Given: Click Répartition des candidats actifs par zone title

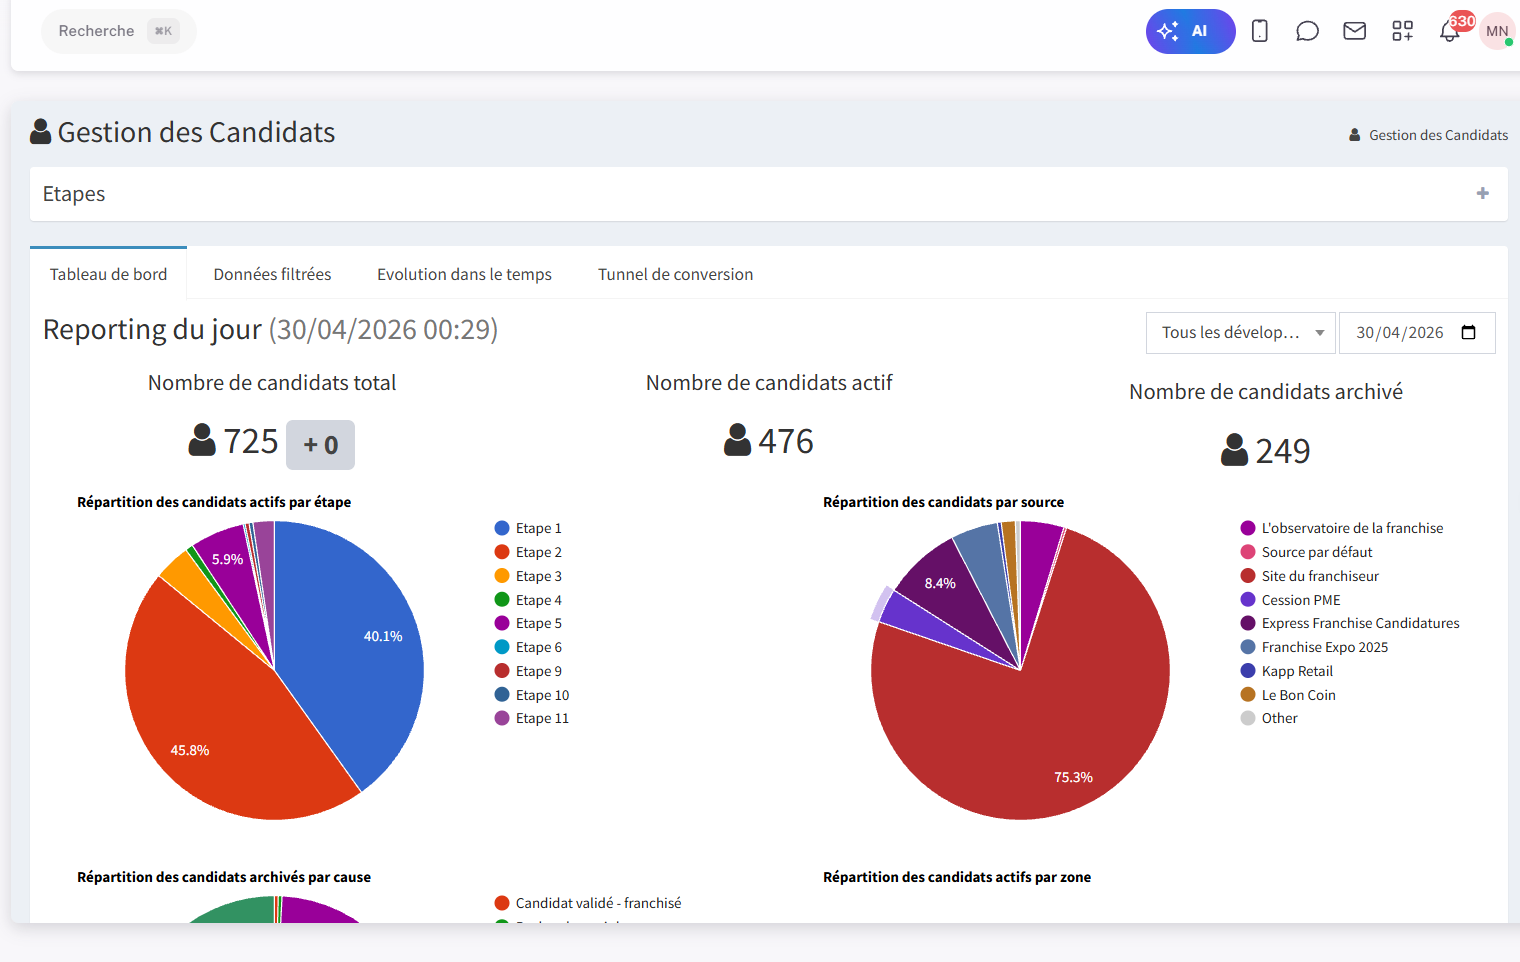Looking at the screenshot, I should pos(957,877).
